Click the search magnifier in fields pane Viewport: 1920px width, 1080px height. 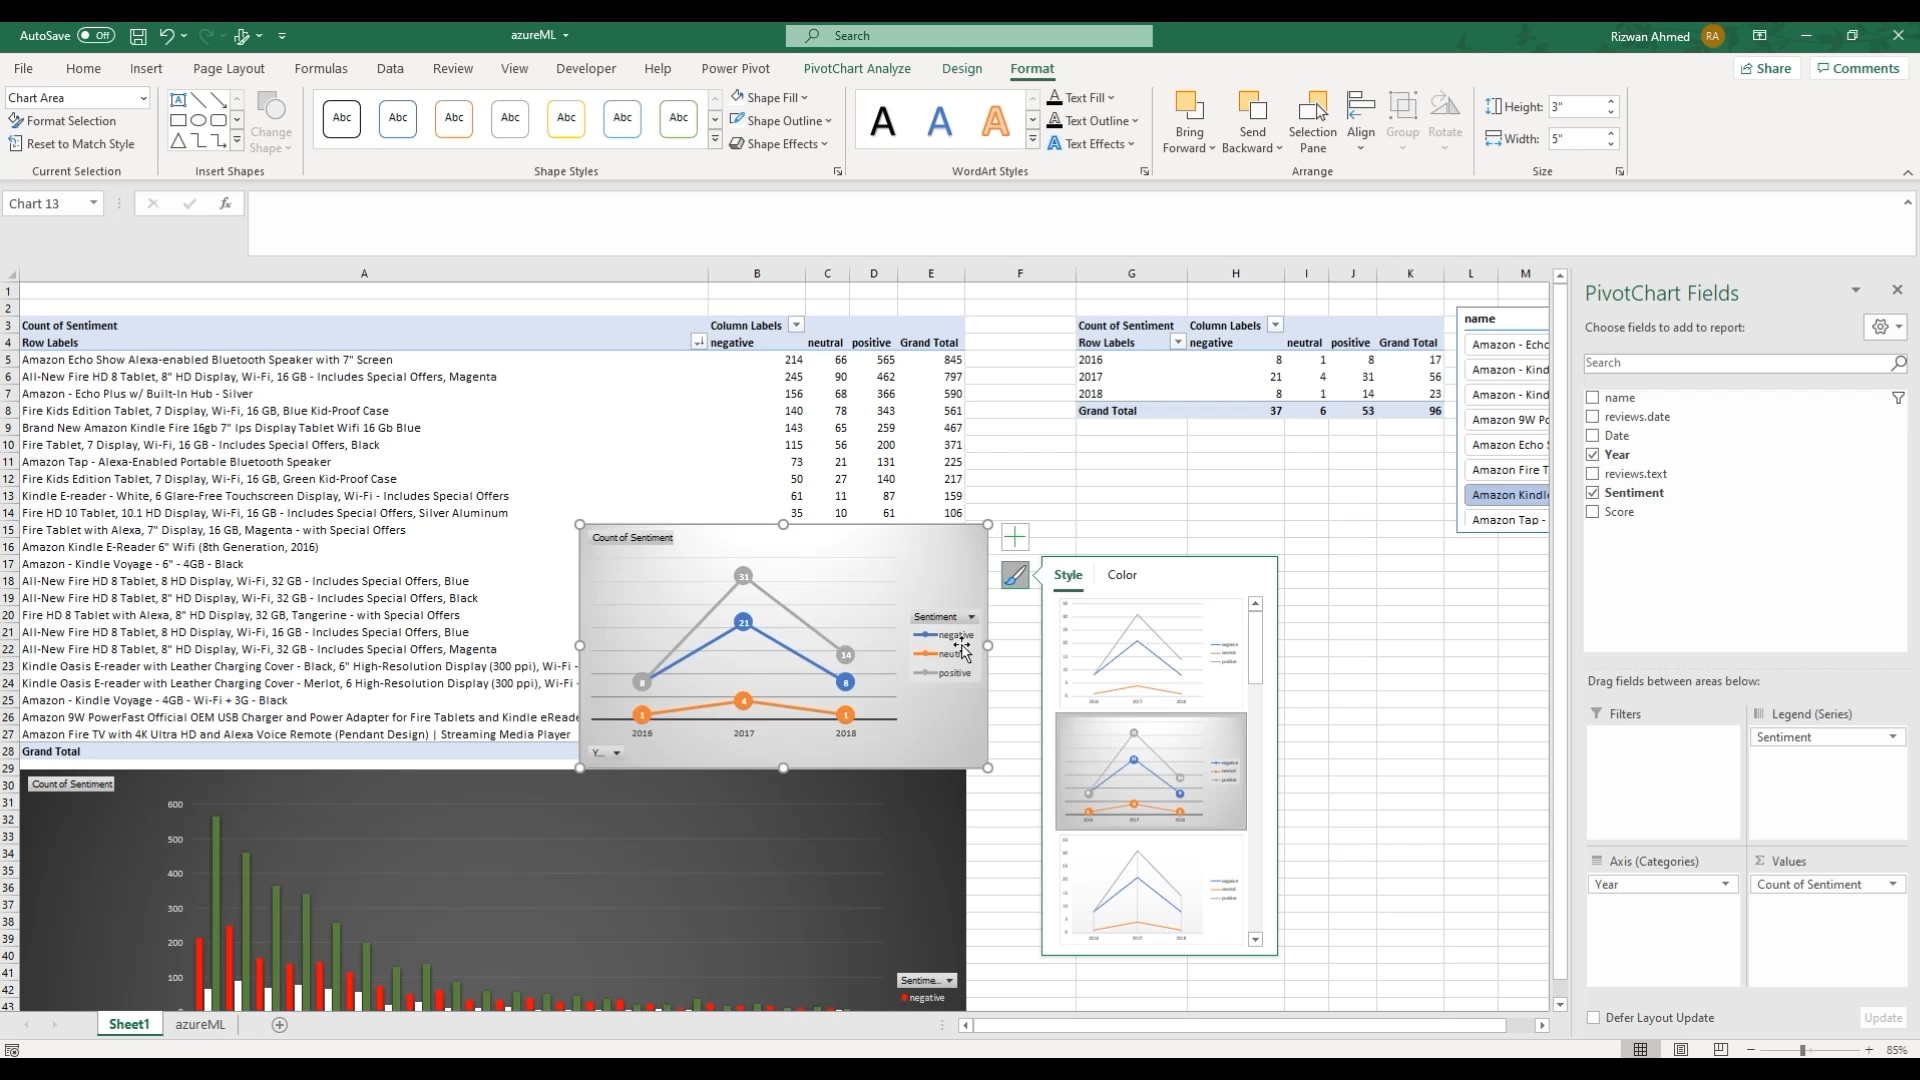[1898, 363]
